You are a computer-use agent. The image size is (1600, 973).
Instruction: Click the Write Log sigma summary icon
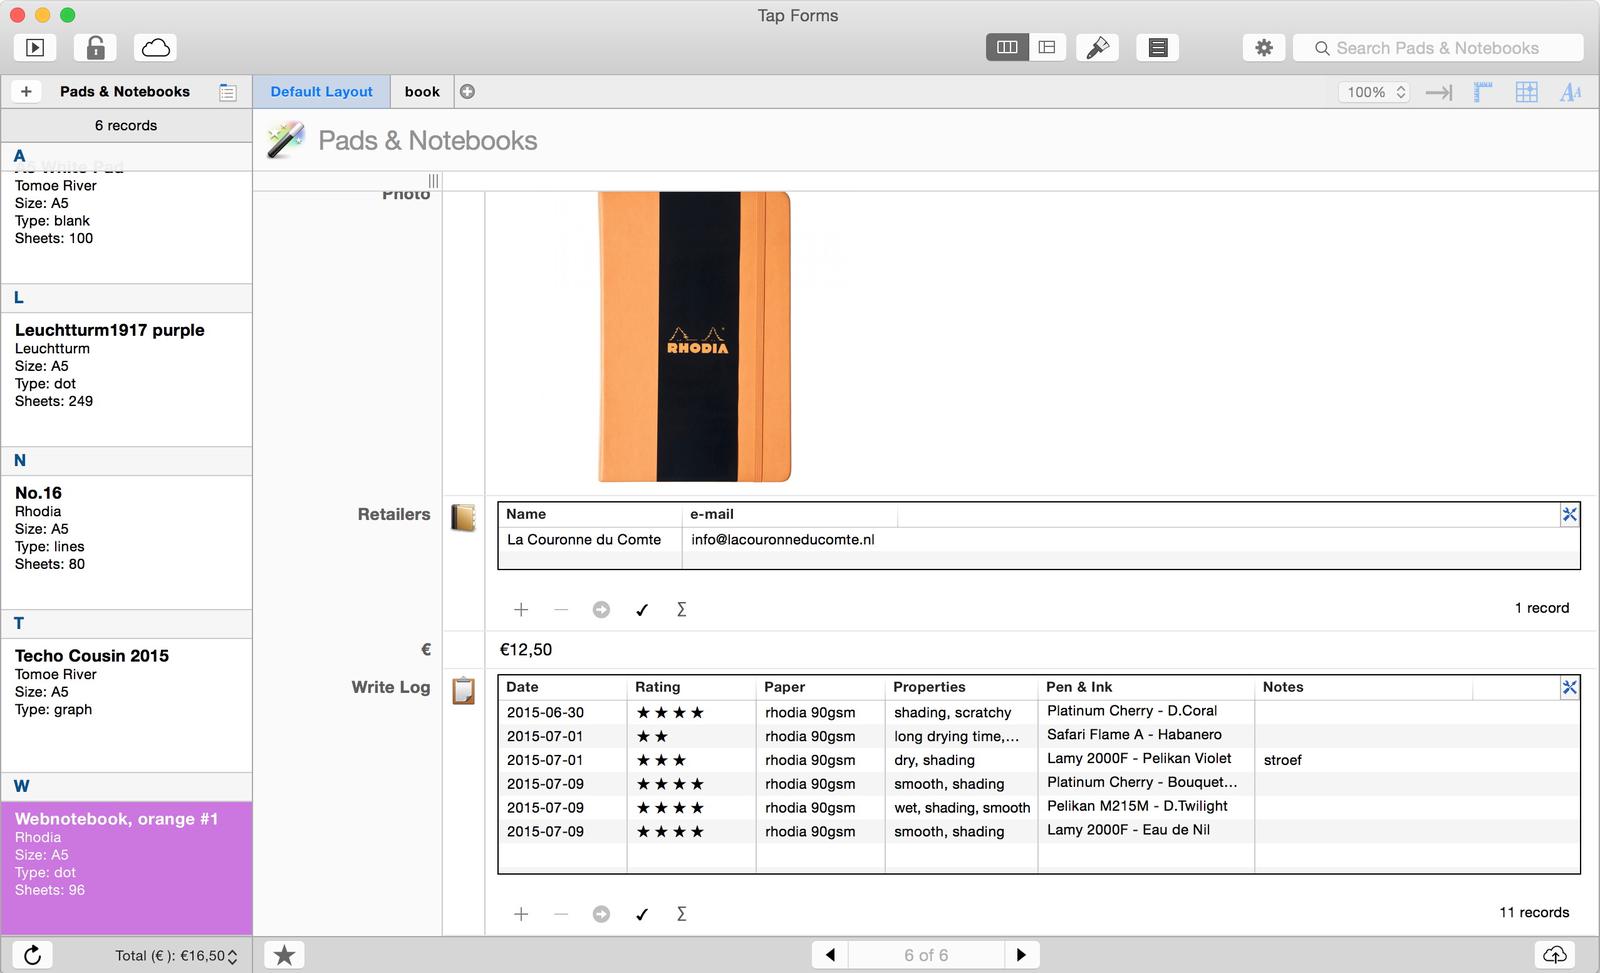[681, 914]
